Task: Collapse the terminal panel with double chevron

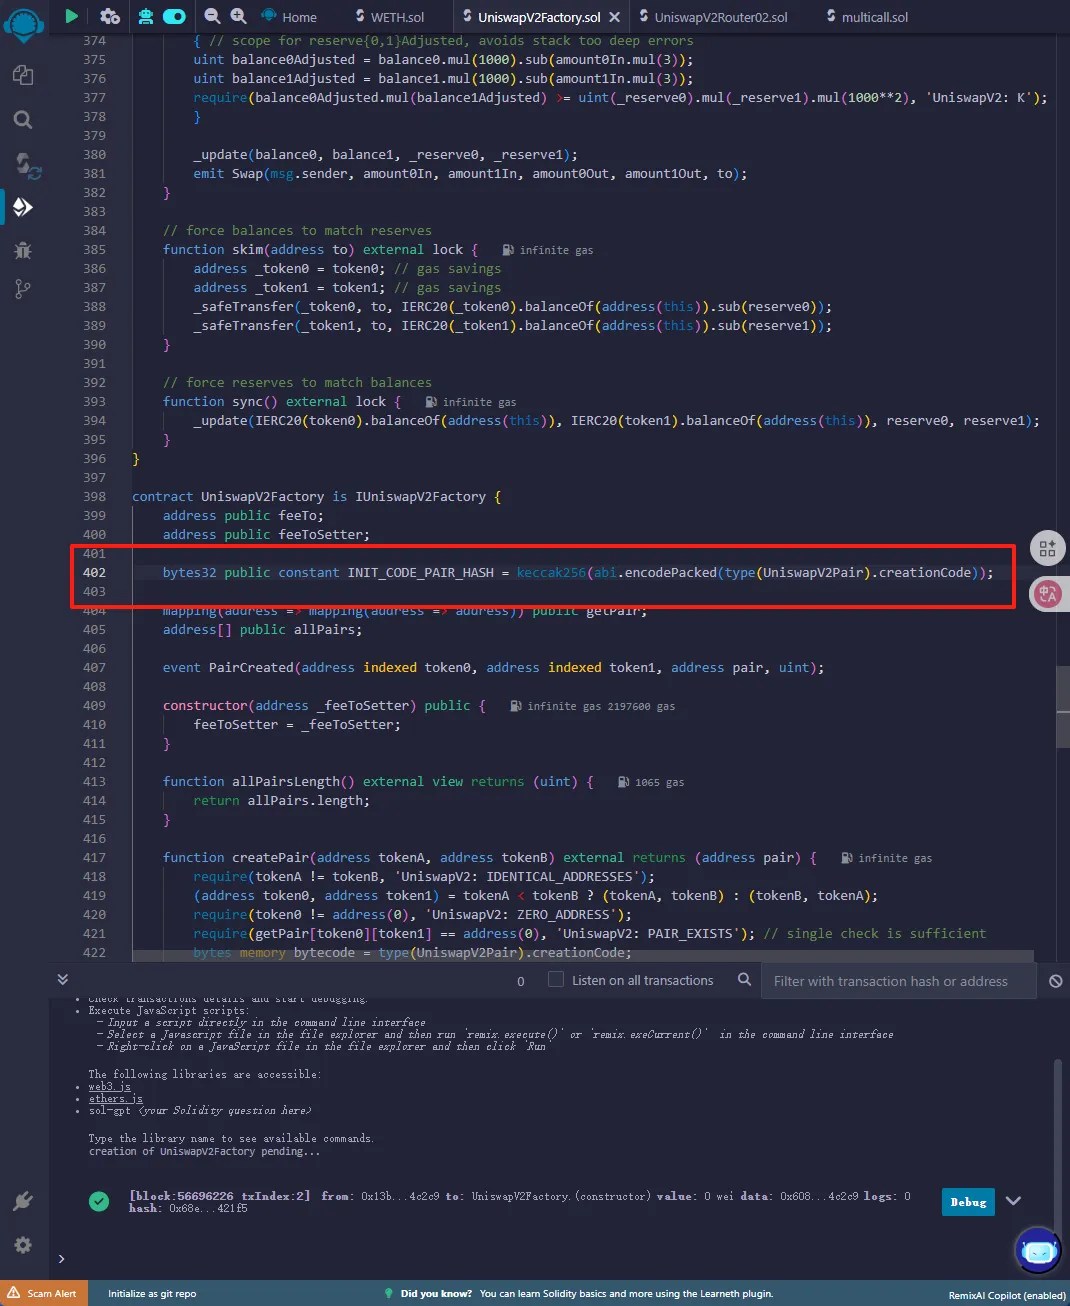Action: pos(63,979)
